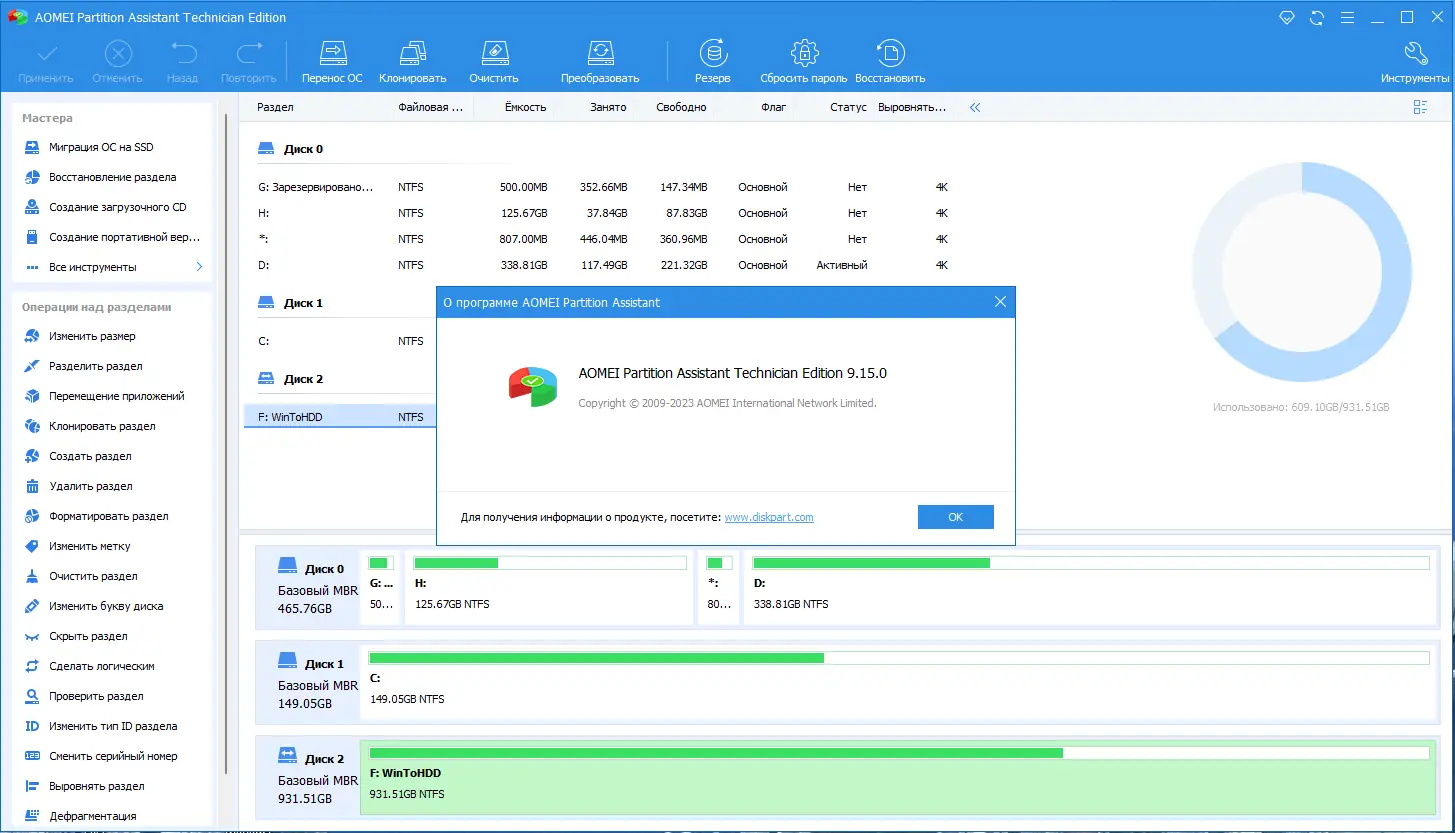Click the diamond registration icon in title bar

pos(1287,17)
